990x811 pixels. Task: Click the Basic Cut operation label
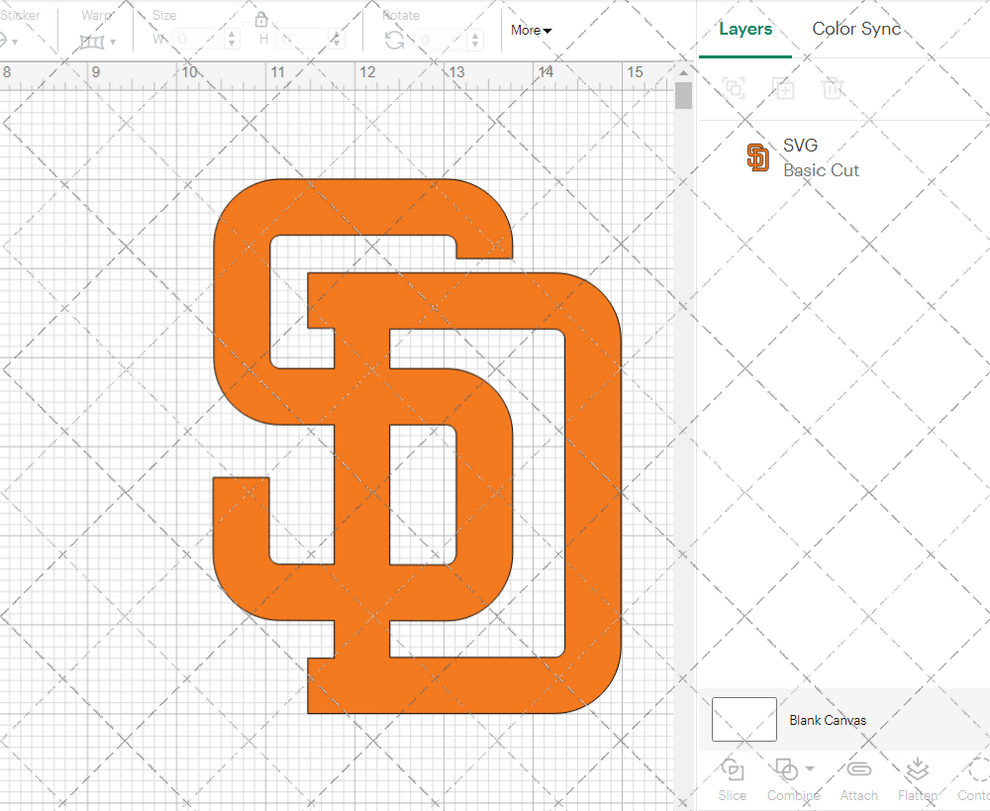click(x=821, y=170)
